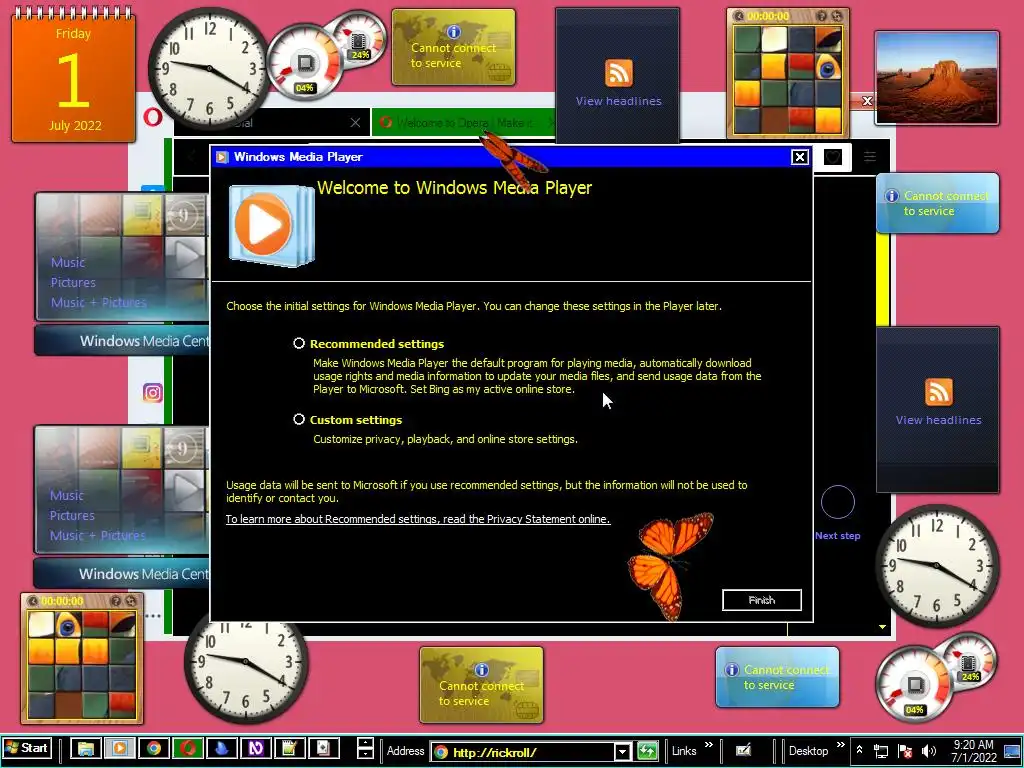The width and height of the screenshot is (1024, 768).
Task: Click solve icon on puzzle below Media Center gadget
Action: click(x=131, y=601)
